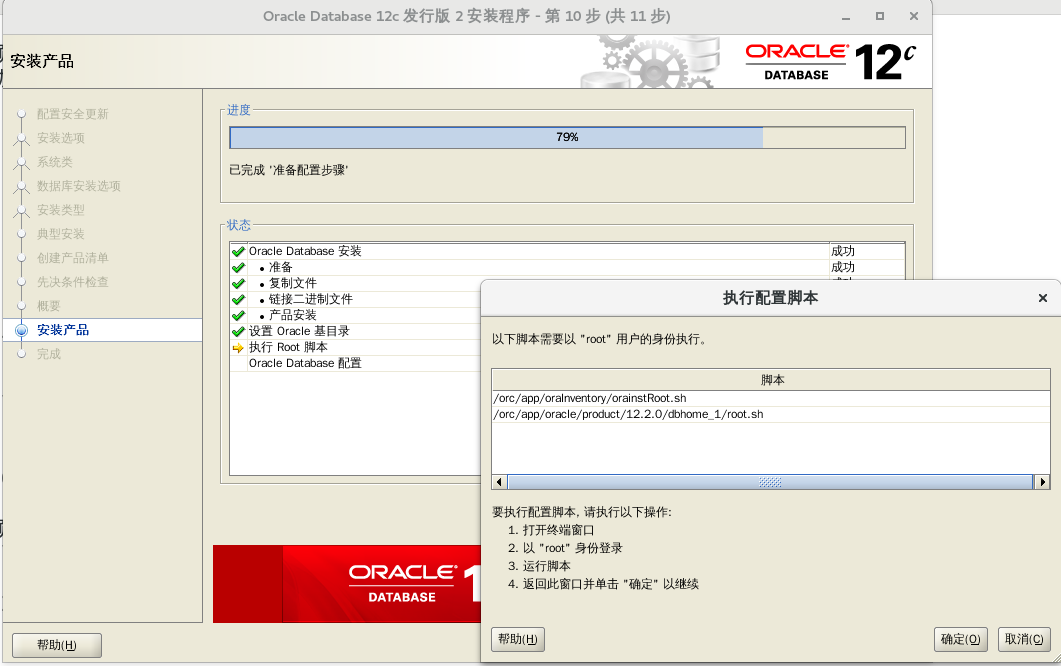Select the orainstRoot.sh script row
1061x666 pixels.
point(771,398)
